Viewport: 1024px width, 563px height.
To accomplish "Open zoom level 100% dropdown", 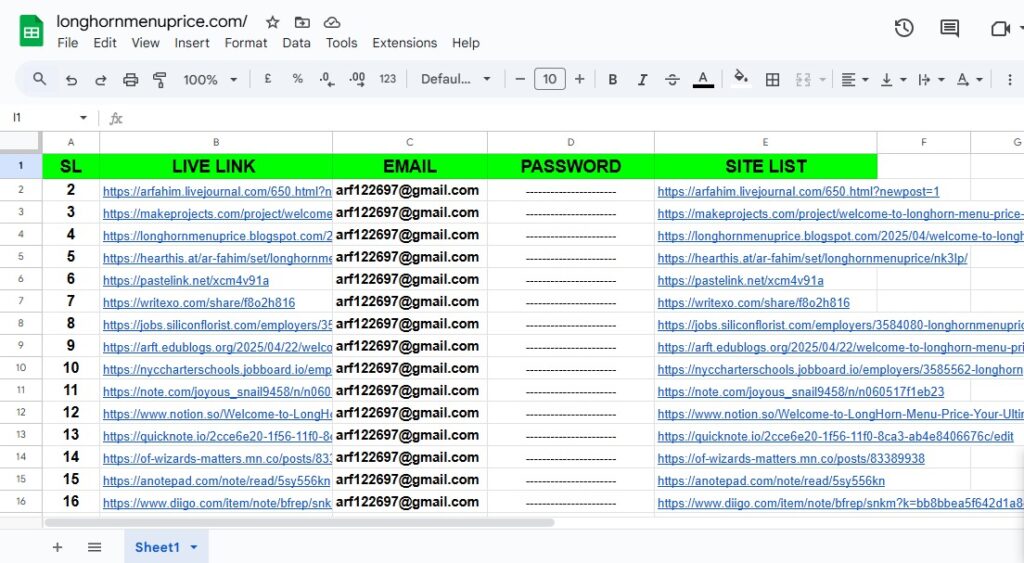I will tap(210, 80).
